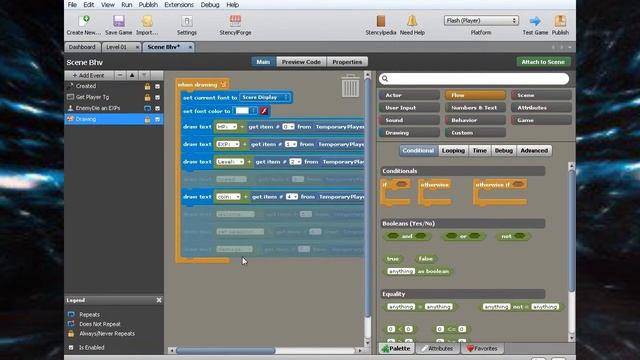Click the palette vertical scrollbar thumb

571,231
